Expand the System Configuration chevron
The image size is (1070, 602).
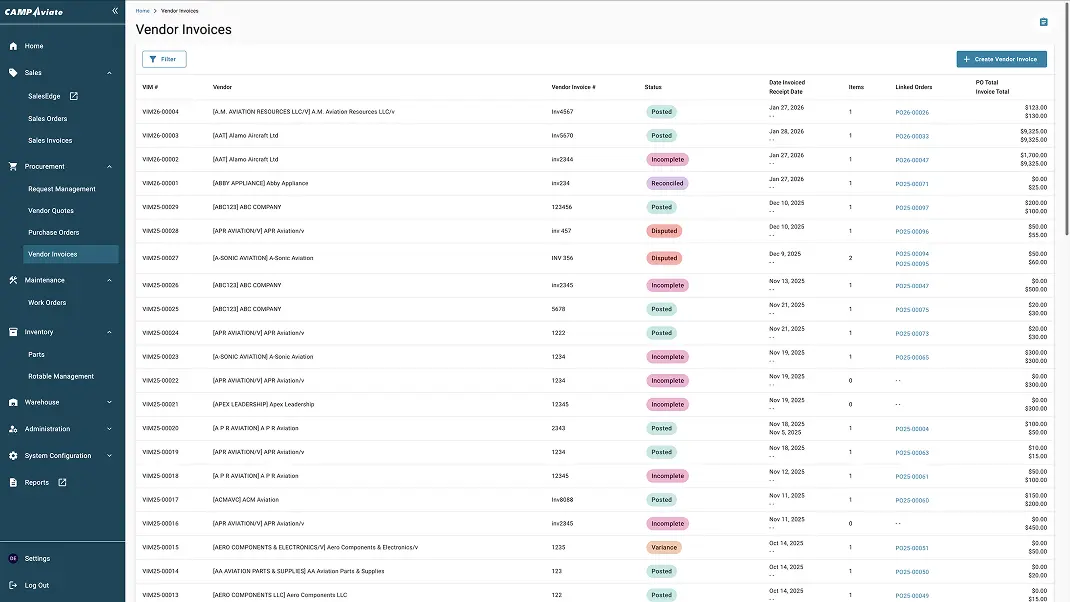[109, 456]
